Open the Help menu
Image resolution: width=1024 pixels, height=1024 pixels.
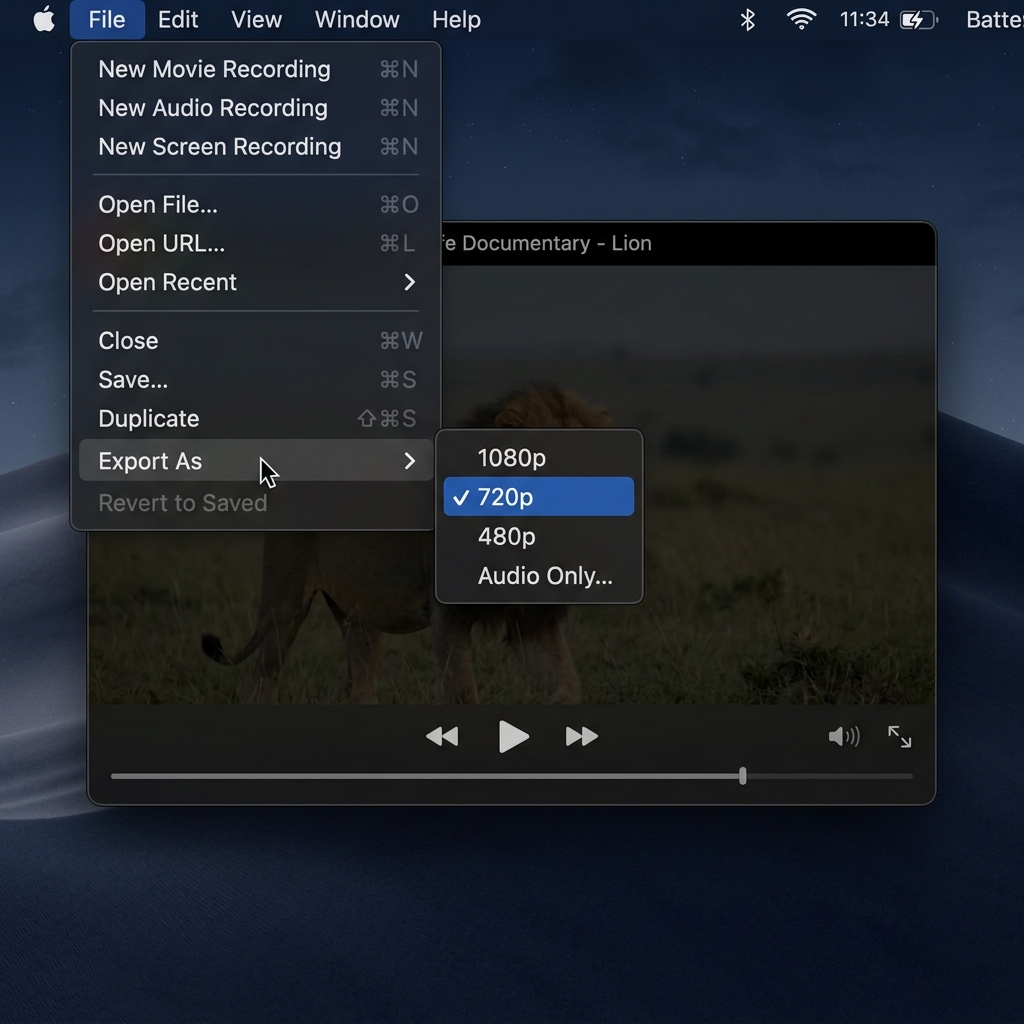456,20
